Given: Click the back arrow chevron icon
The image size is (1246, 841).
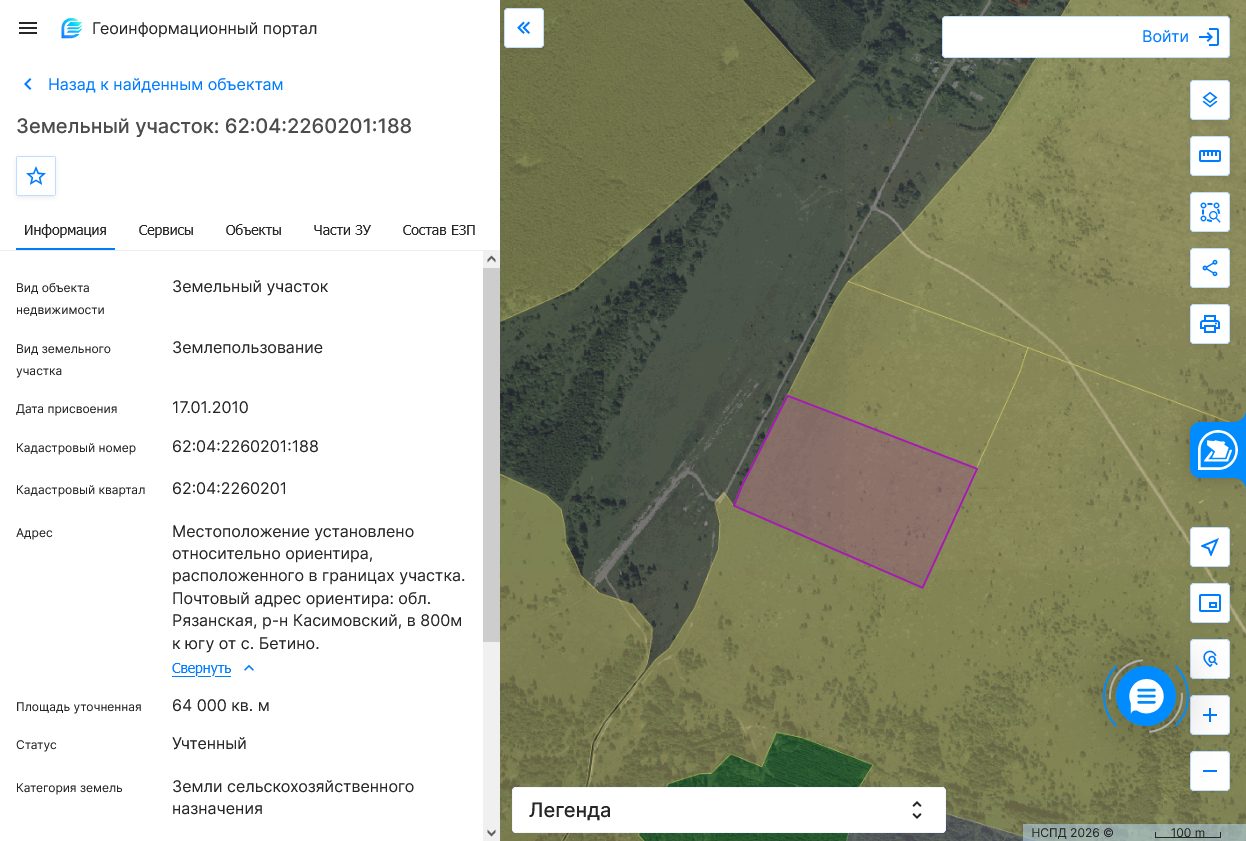Looking at the screenshot, I should coord(28,85).
